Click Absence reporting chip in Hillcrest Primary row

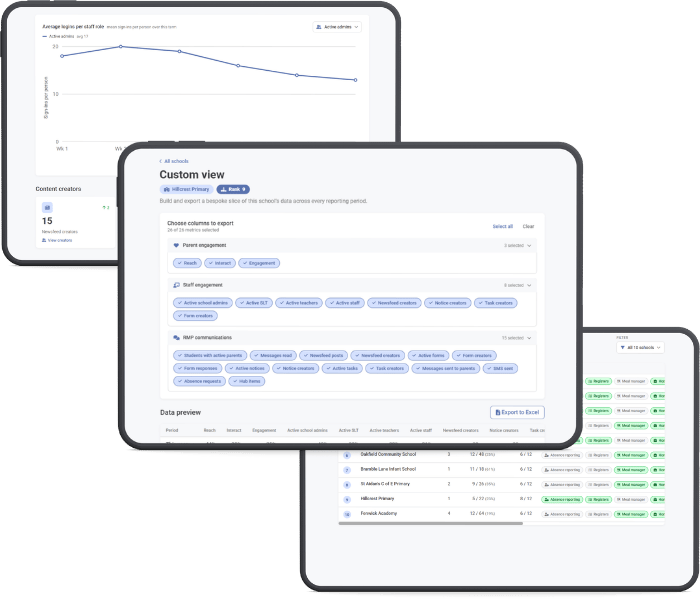pyautogui.click(x=562, y=500)
